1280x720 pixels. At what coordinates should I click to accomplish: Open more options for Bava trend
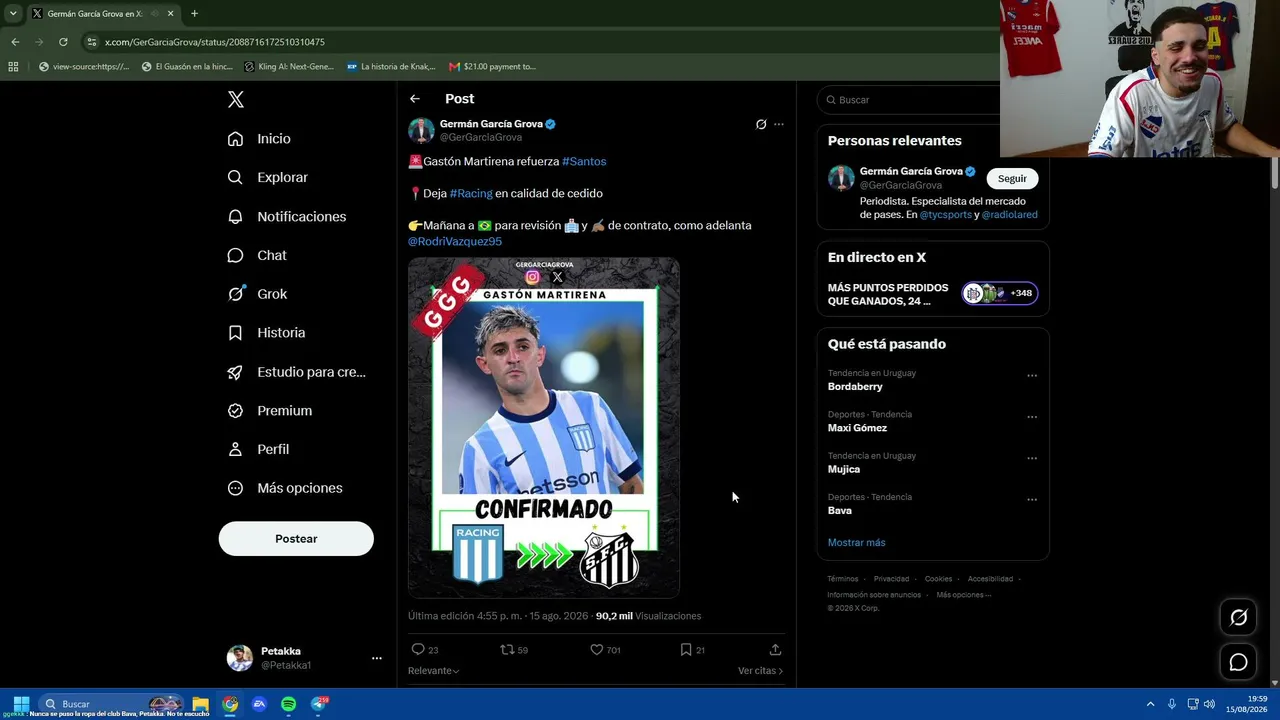[1032, 499]
